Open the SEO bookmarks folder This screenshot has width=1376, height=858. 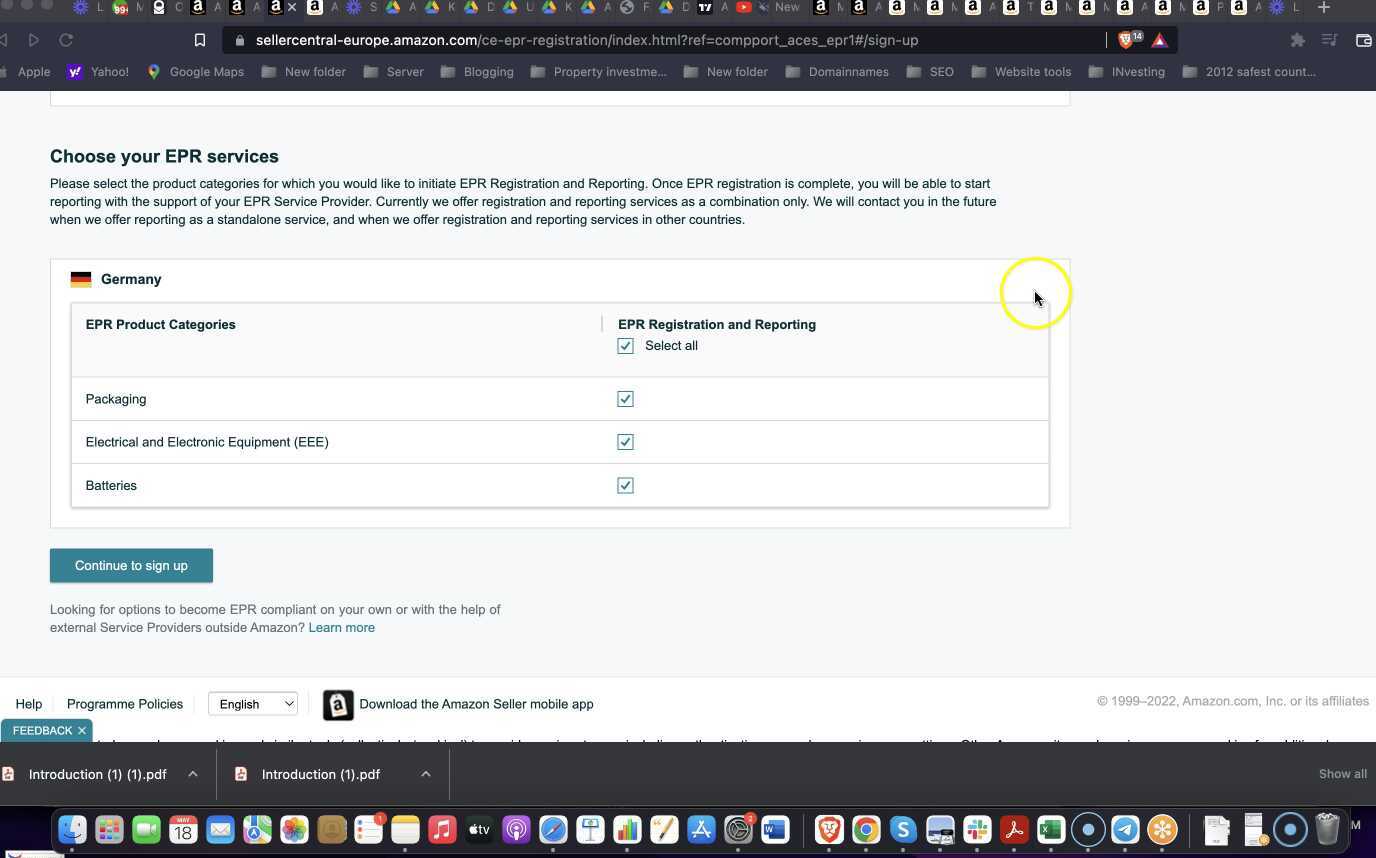pyautogui.click(x=930, y=72)
